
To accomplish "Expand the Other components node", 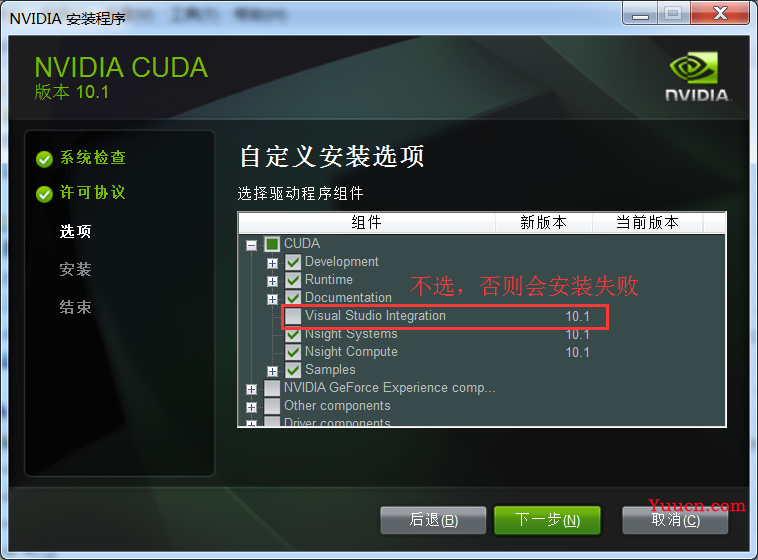I will (x=251, y=407).
